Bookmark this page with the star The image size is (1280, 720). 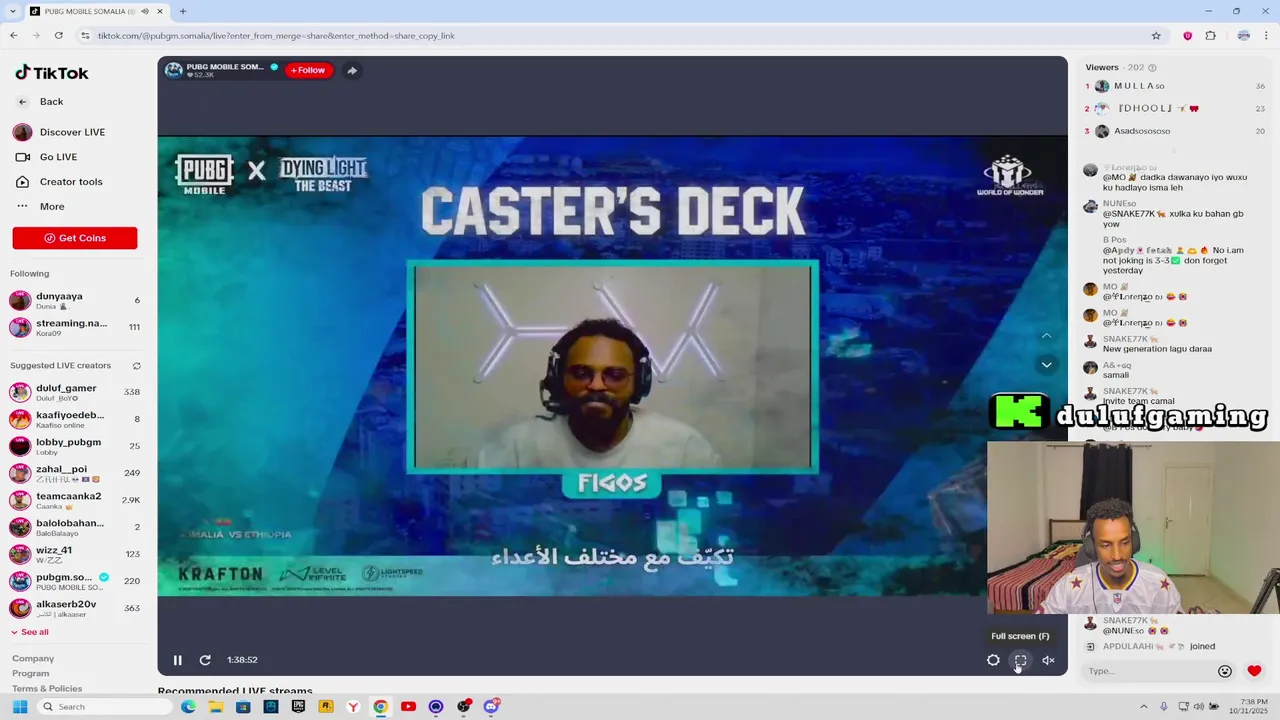point(1156,36)
